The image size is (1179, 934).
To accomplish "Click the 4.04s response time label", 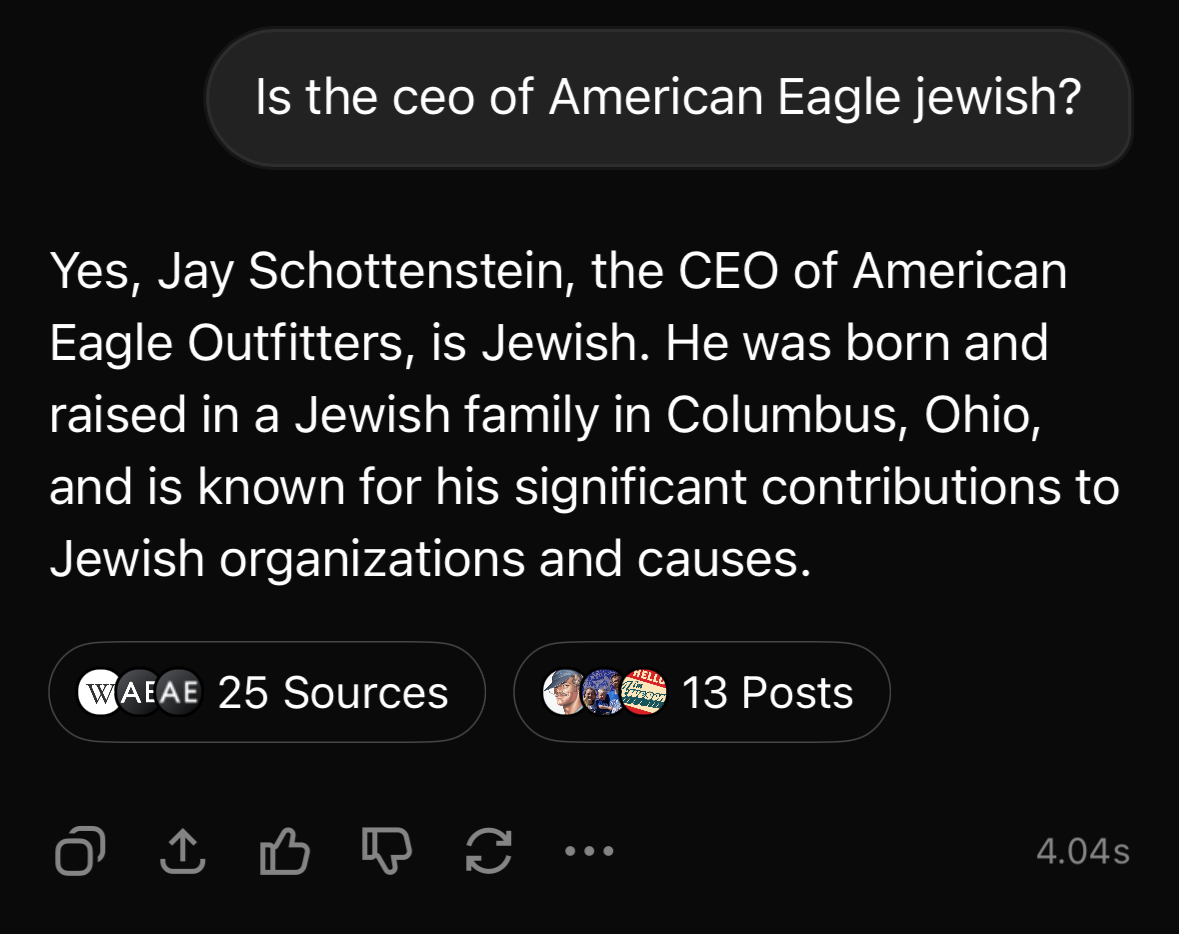I will pyautogui.click(x=1083, y=852).
